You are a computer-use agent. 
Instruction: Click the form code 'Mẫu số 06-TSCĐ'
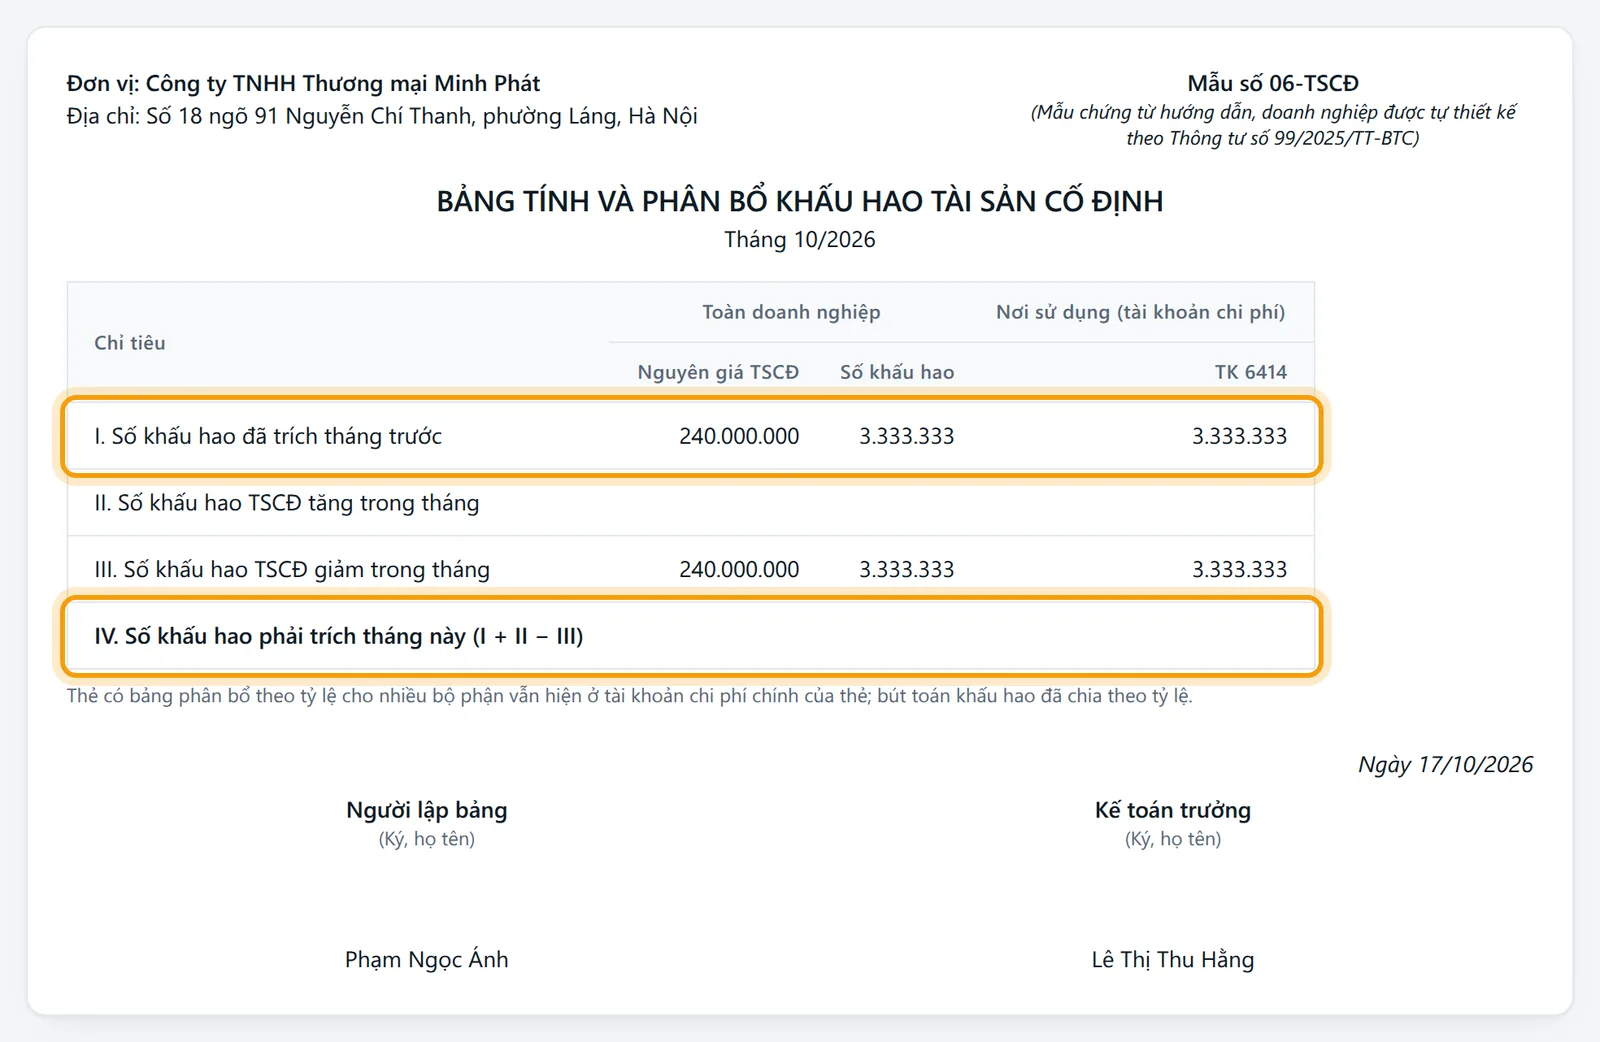[x=1273, y=83]
